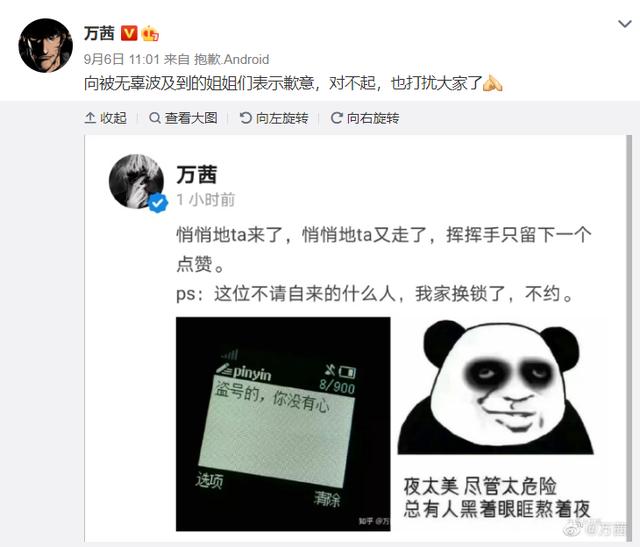Click the clockwise rotate arrow icon
This screenshot has height=547, width=640.
336,118
